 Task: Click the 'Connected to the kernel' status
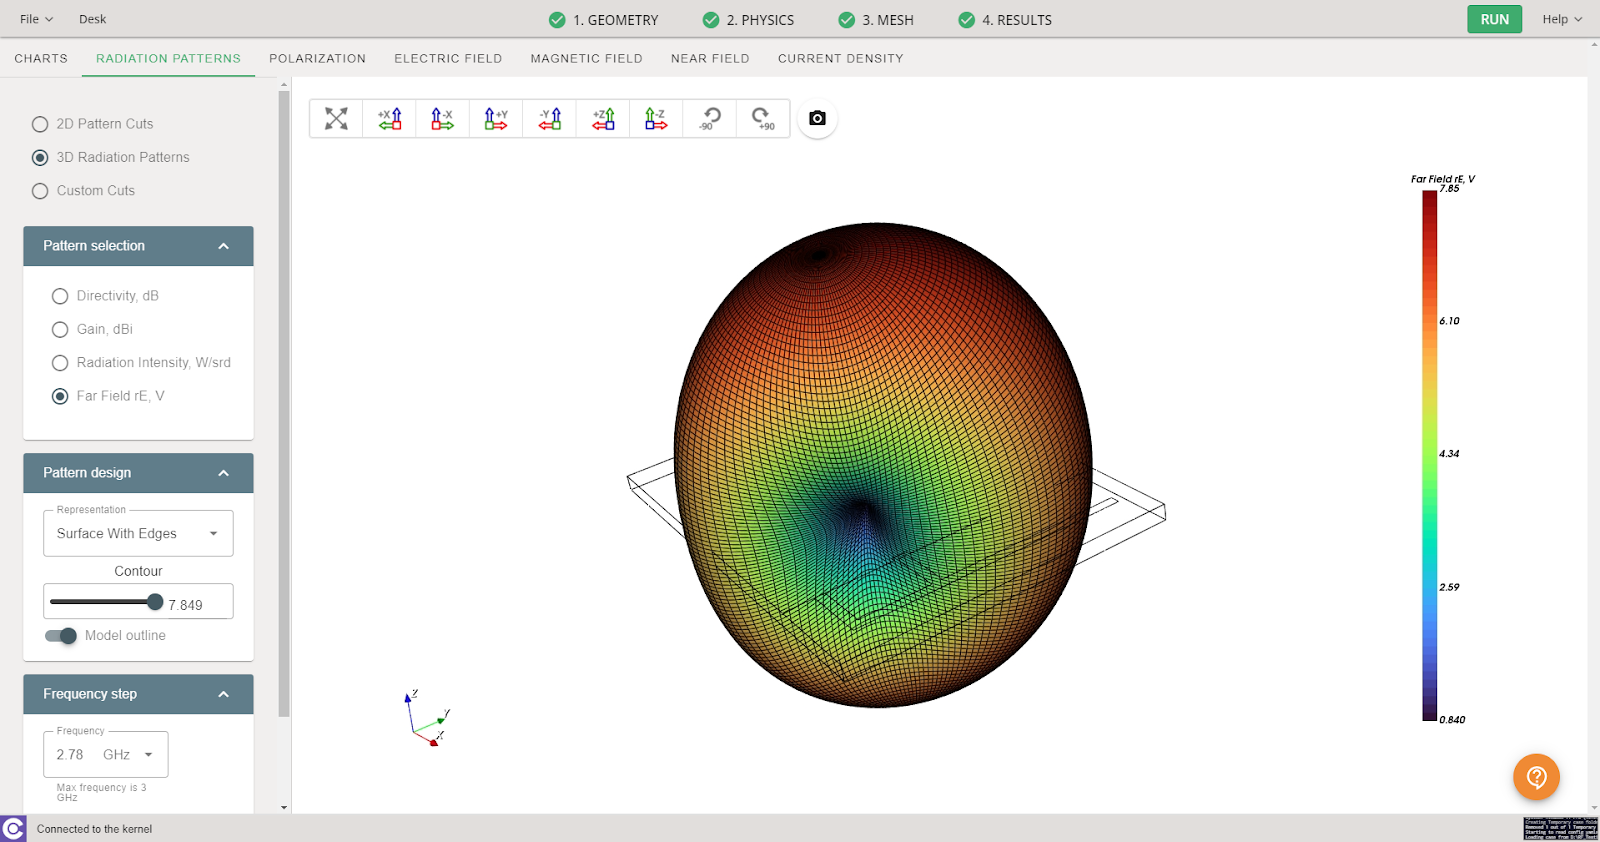(x=94, y=829)
